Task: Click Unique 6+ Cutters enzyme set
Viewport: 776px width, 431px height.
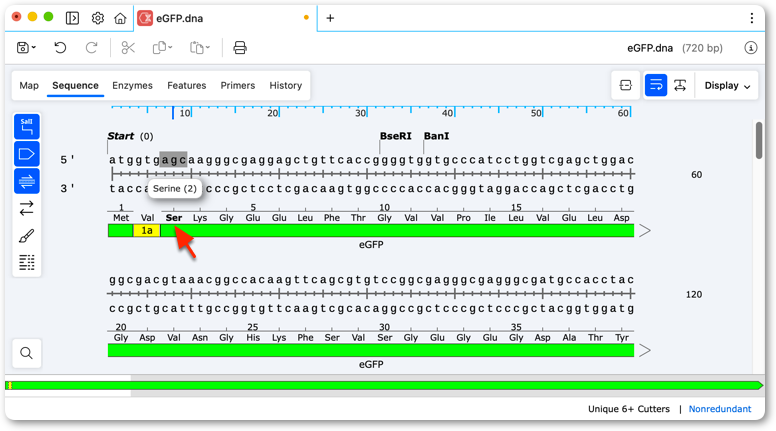Action: [629, 409]
